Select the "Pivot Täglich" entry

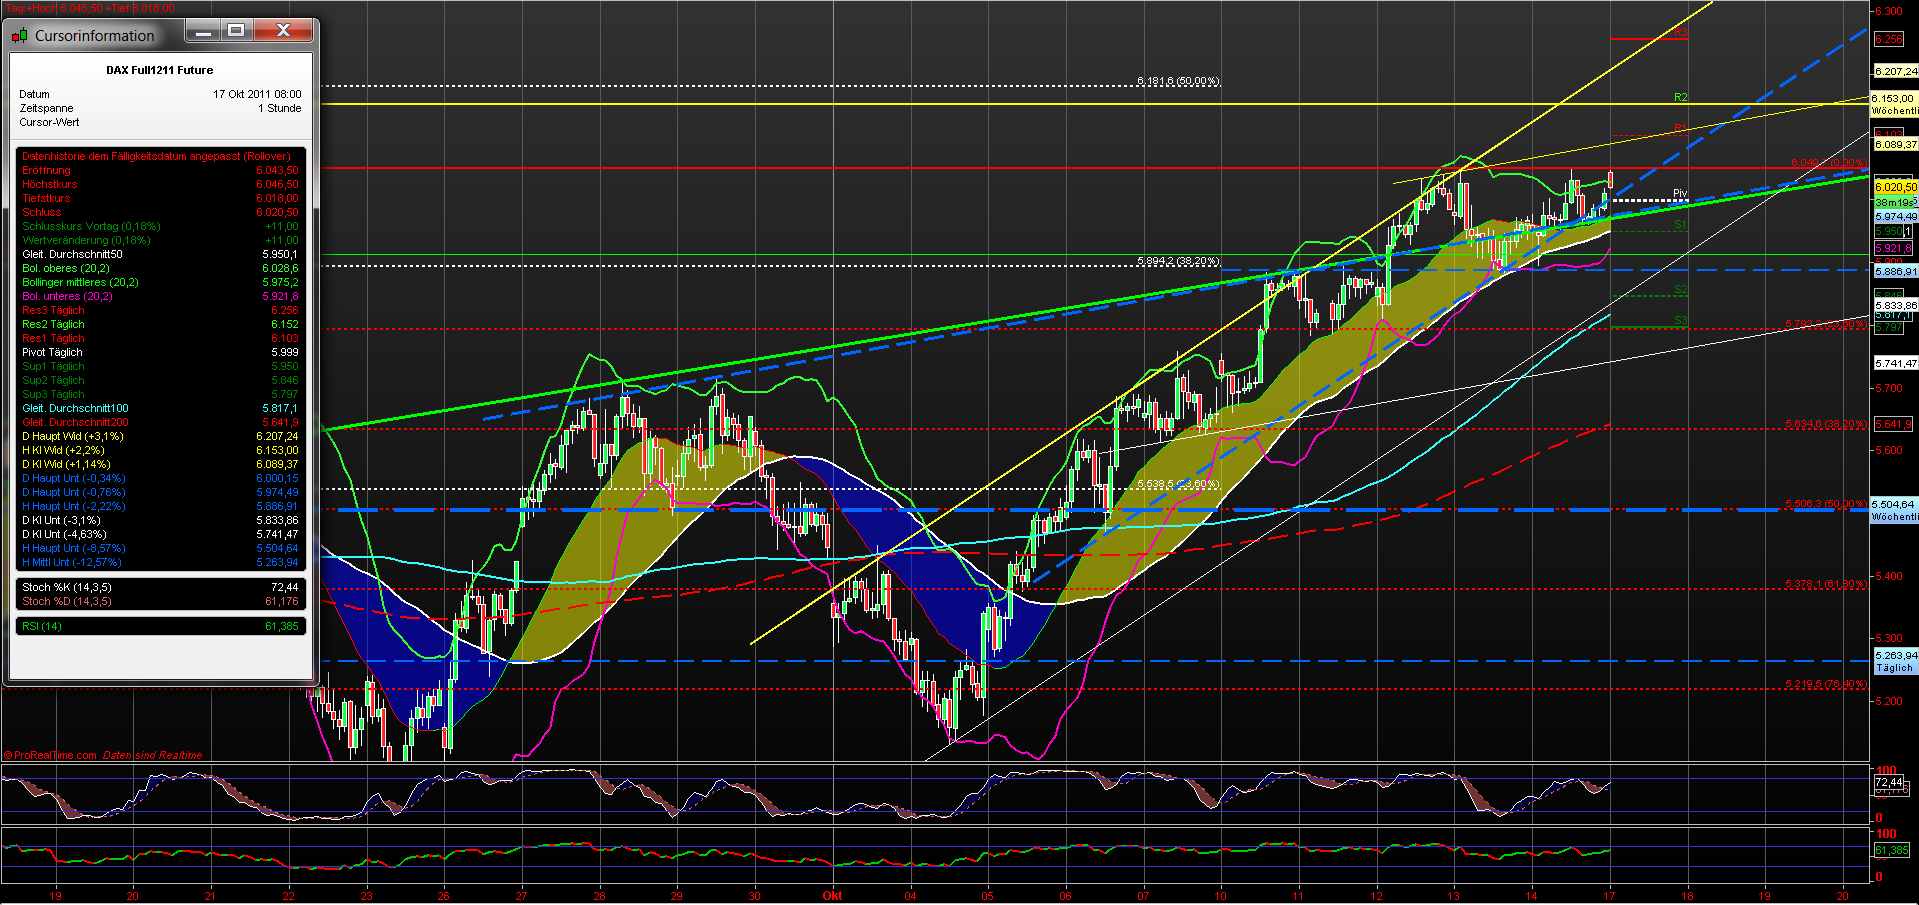coord(51,352)
